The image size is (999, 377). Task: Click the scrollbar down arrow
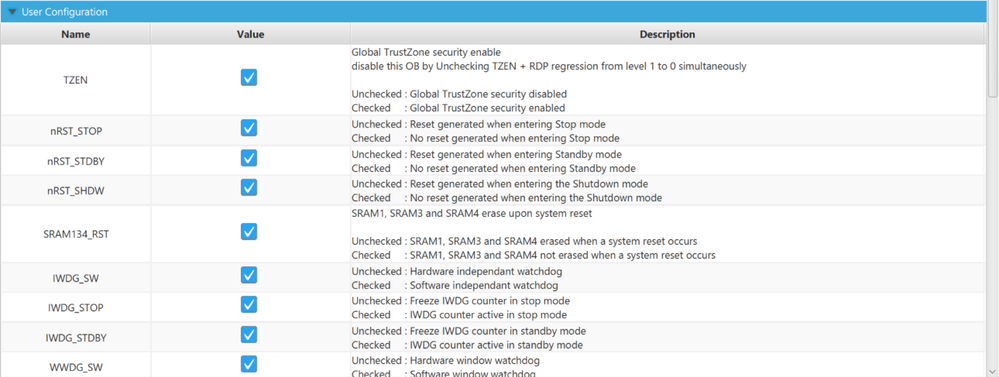coord(993,370)
